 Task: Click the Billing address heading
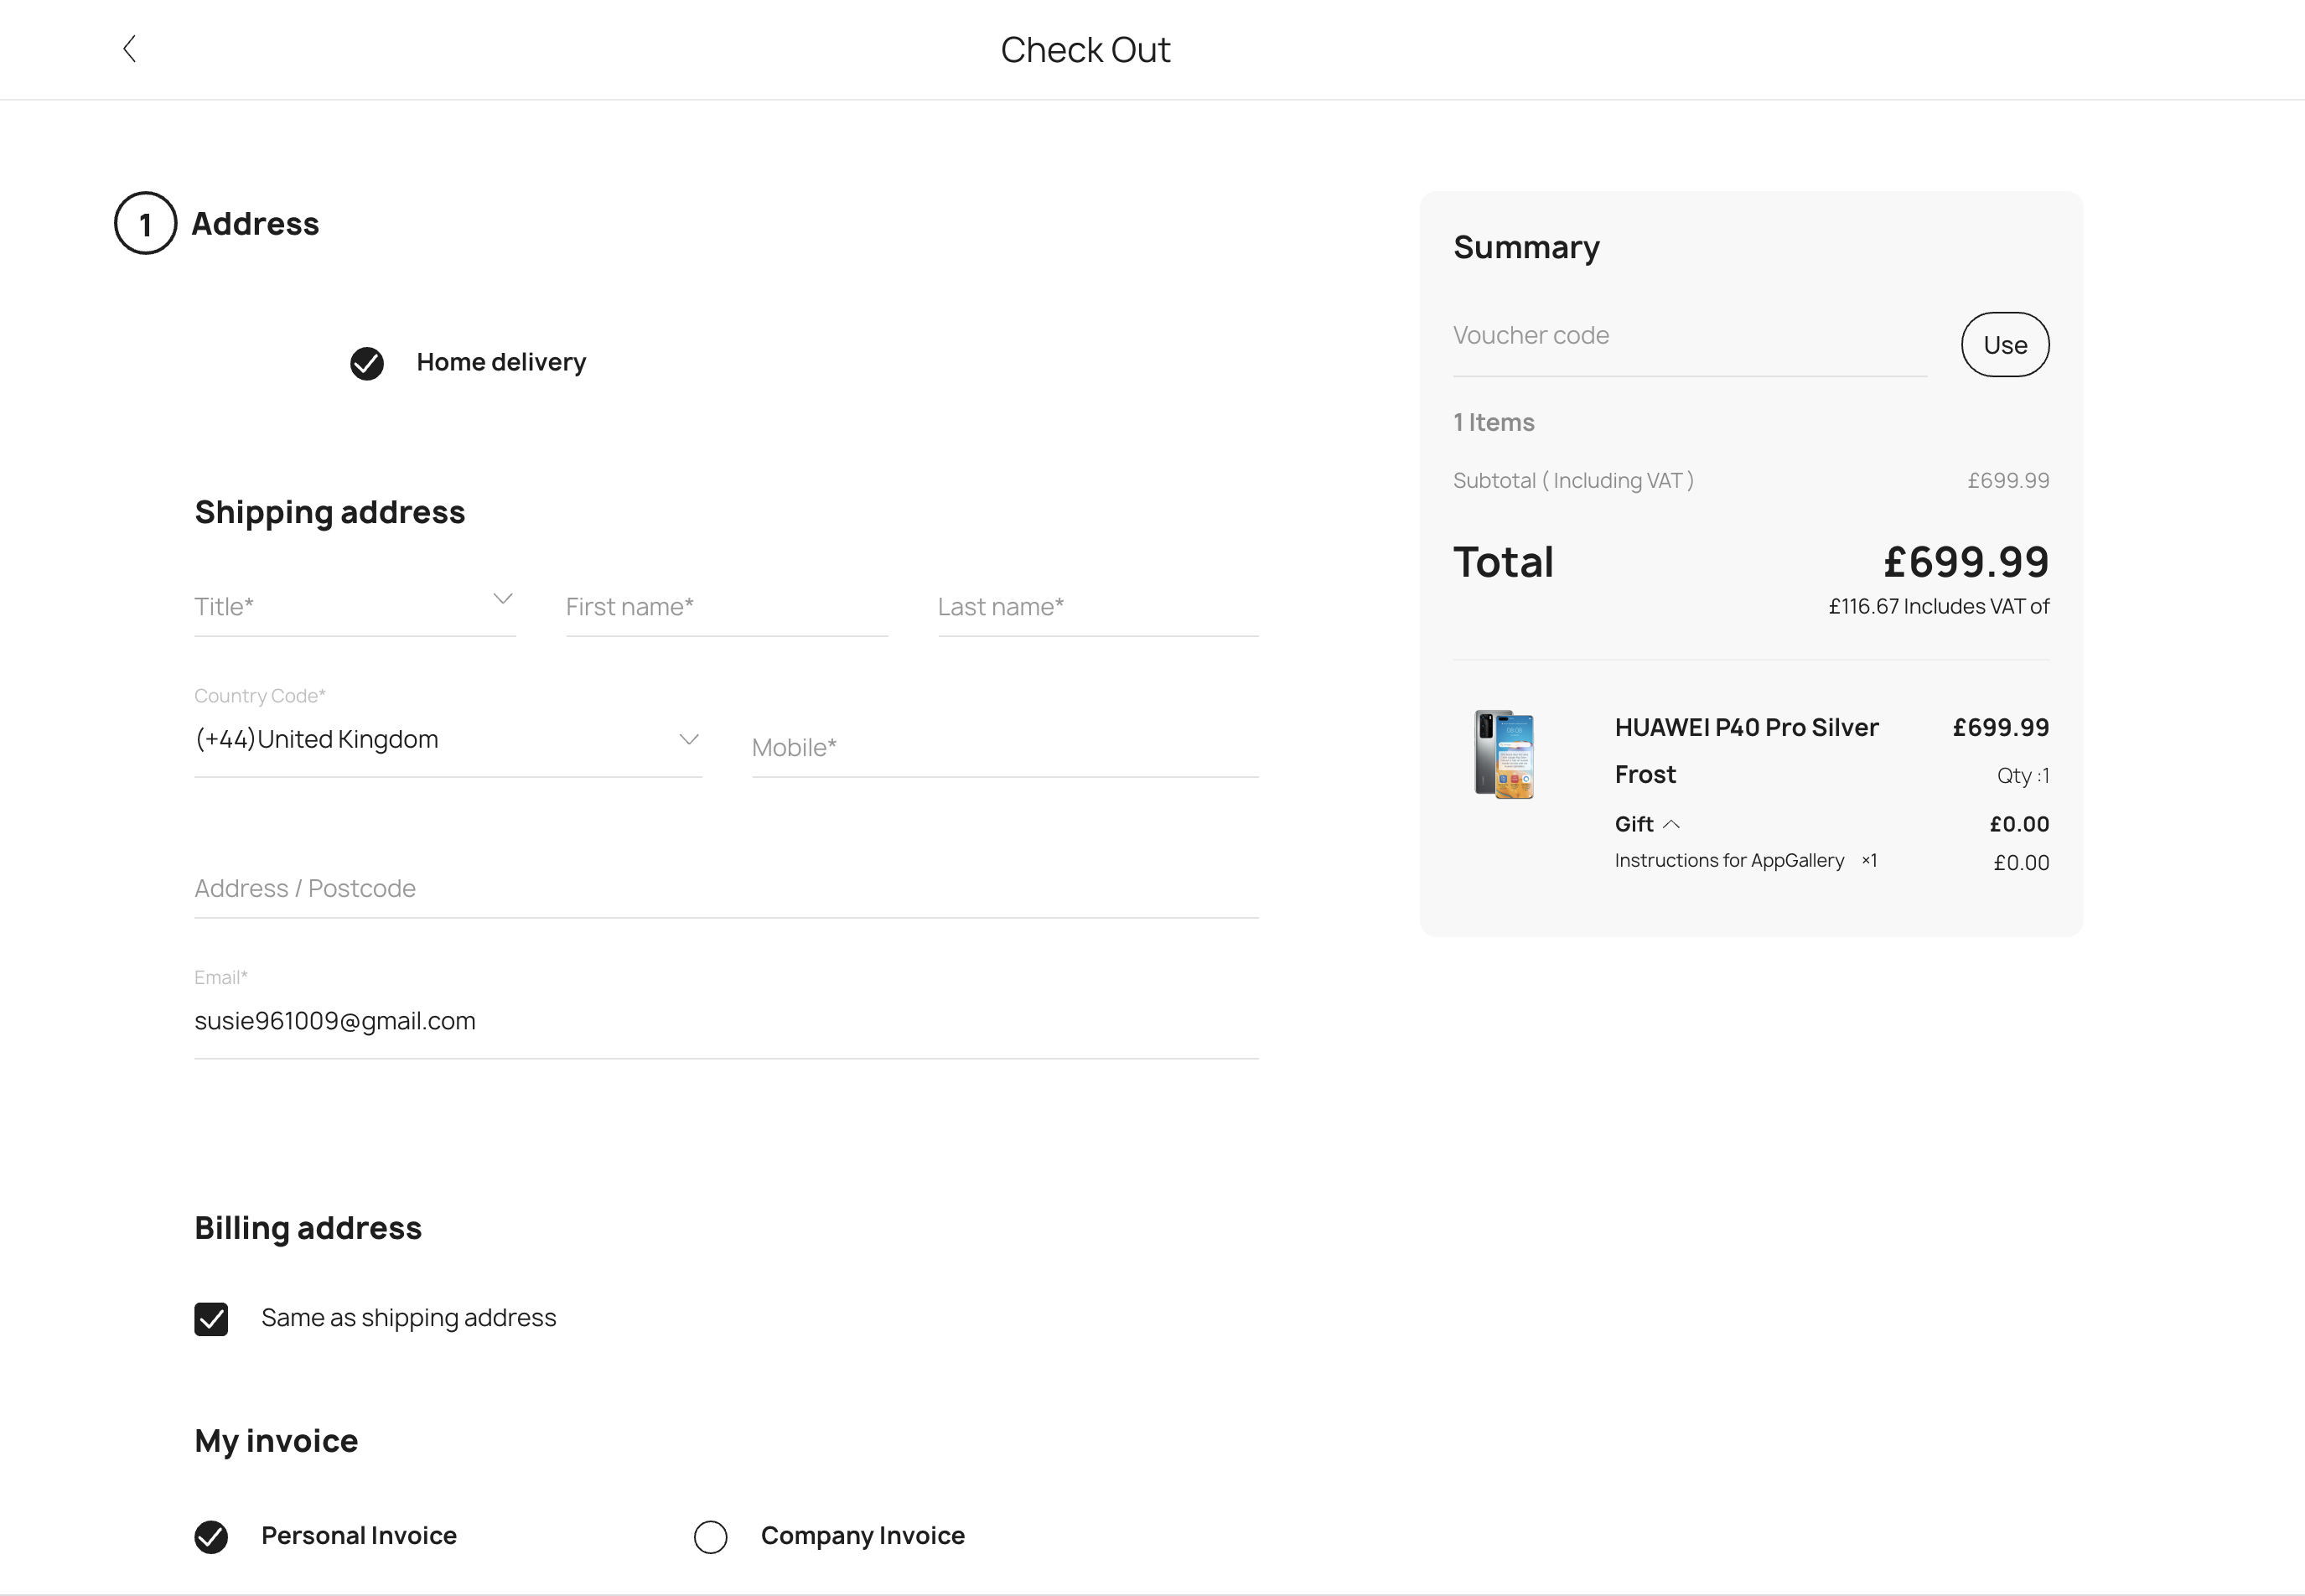(x=308, y=1228)
